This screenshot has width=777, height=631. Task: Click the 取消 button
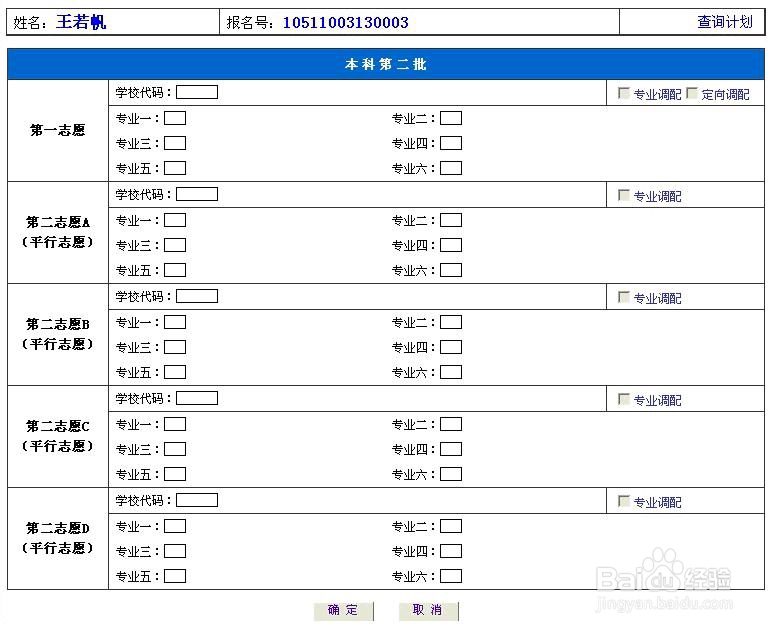[428, 610]
